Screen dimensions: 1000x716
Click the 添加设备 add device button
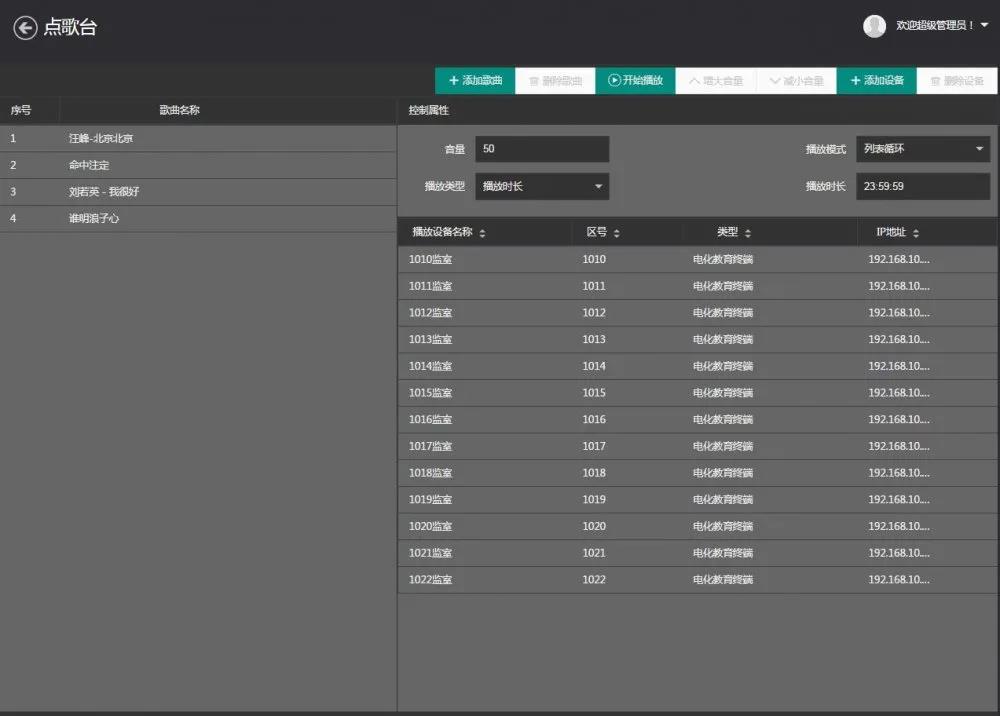[x=876, y=81]
